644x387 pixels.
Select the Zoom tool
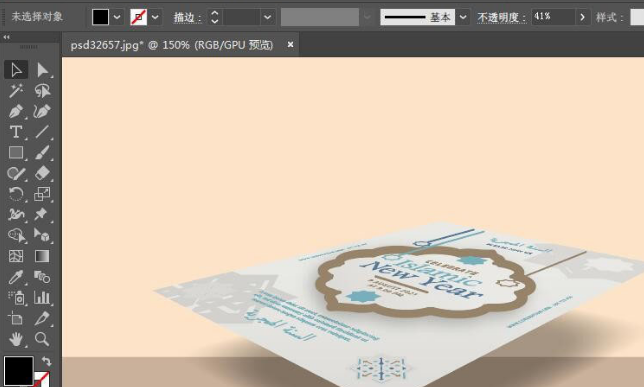click(x=42, y=339)
